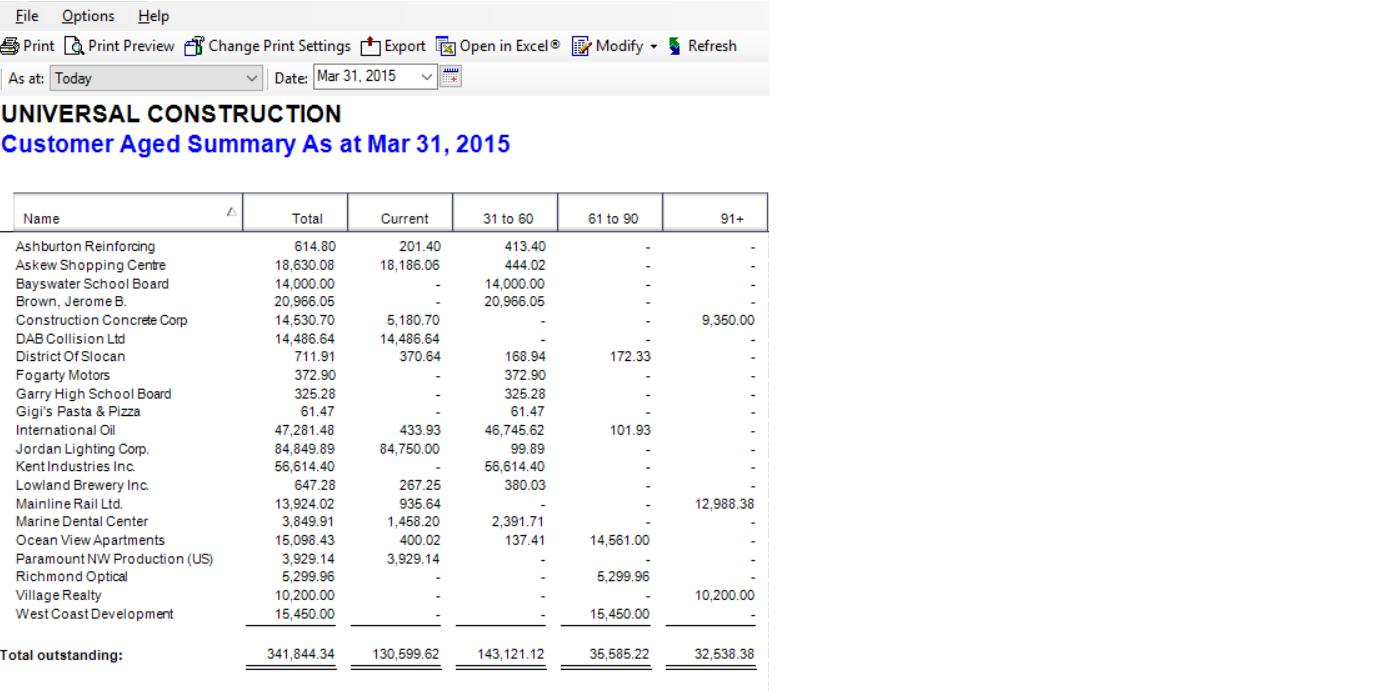This screenshot has width=1395, height=691.
Task: Click the 35,585.22 61 to 90 total
Action: [618, 655]
